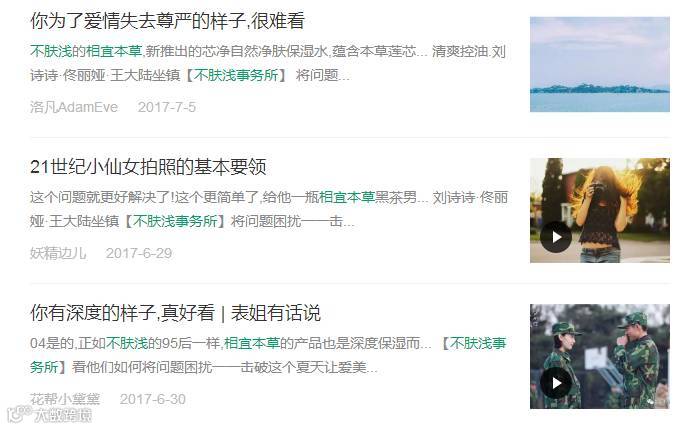Click the watermark logo at bottom left
This screenshot has height=429, width=691.
click(50, 415)
